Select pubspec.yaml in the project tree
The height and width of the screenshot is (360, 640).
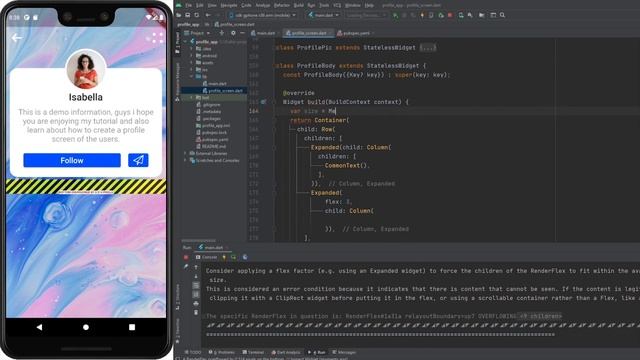click(x=212, y=139)
